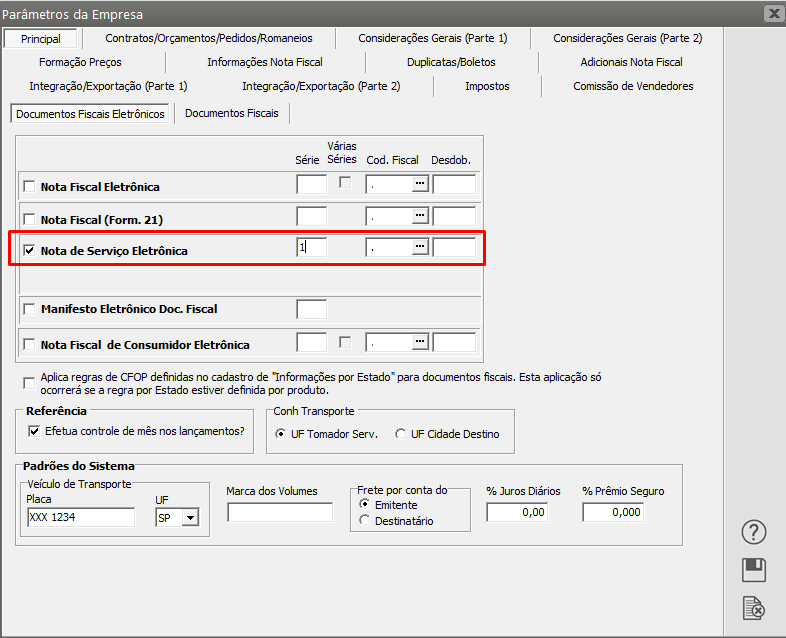Screen dimensions: 786x638
Task: Open Cod. Fiscal lookup for Nota Fiscal Form. 21
Action: click(x=421, y=216)
